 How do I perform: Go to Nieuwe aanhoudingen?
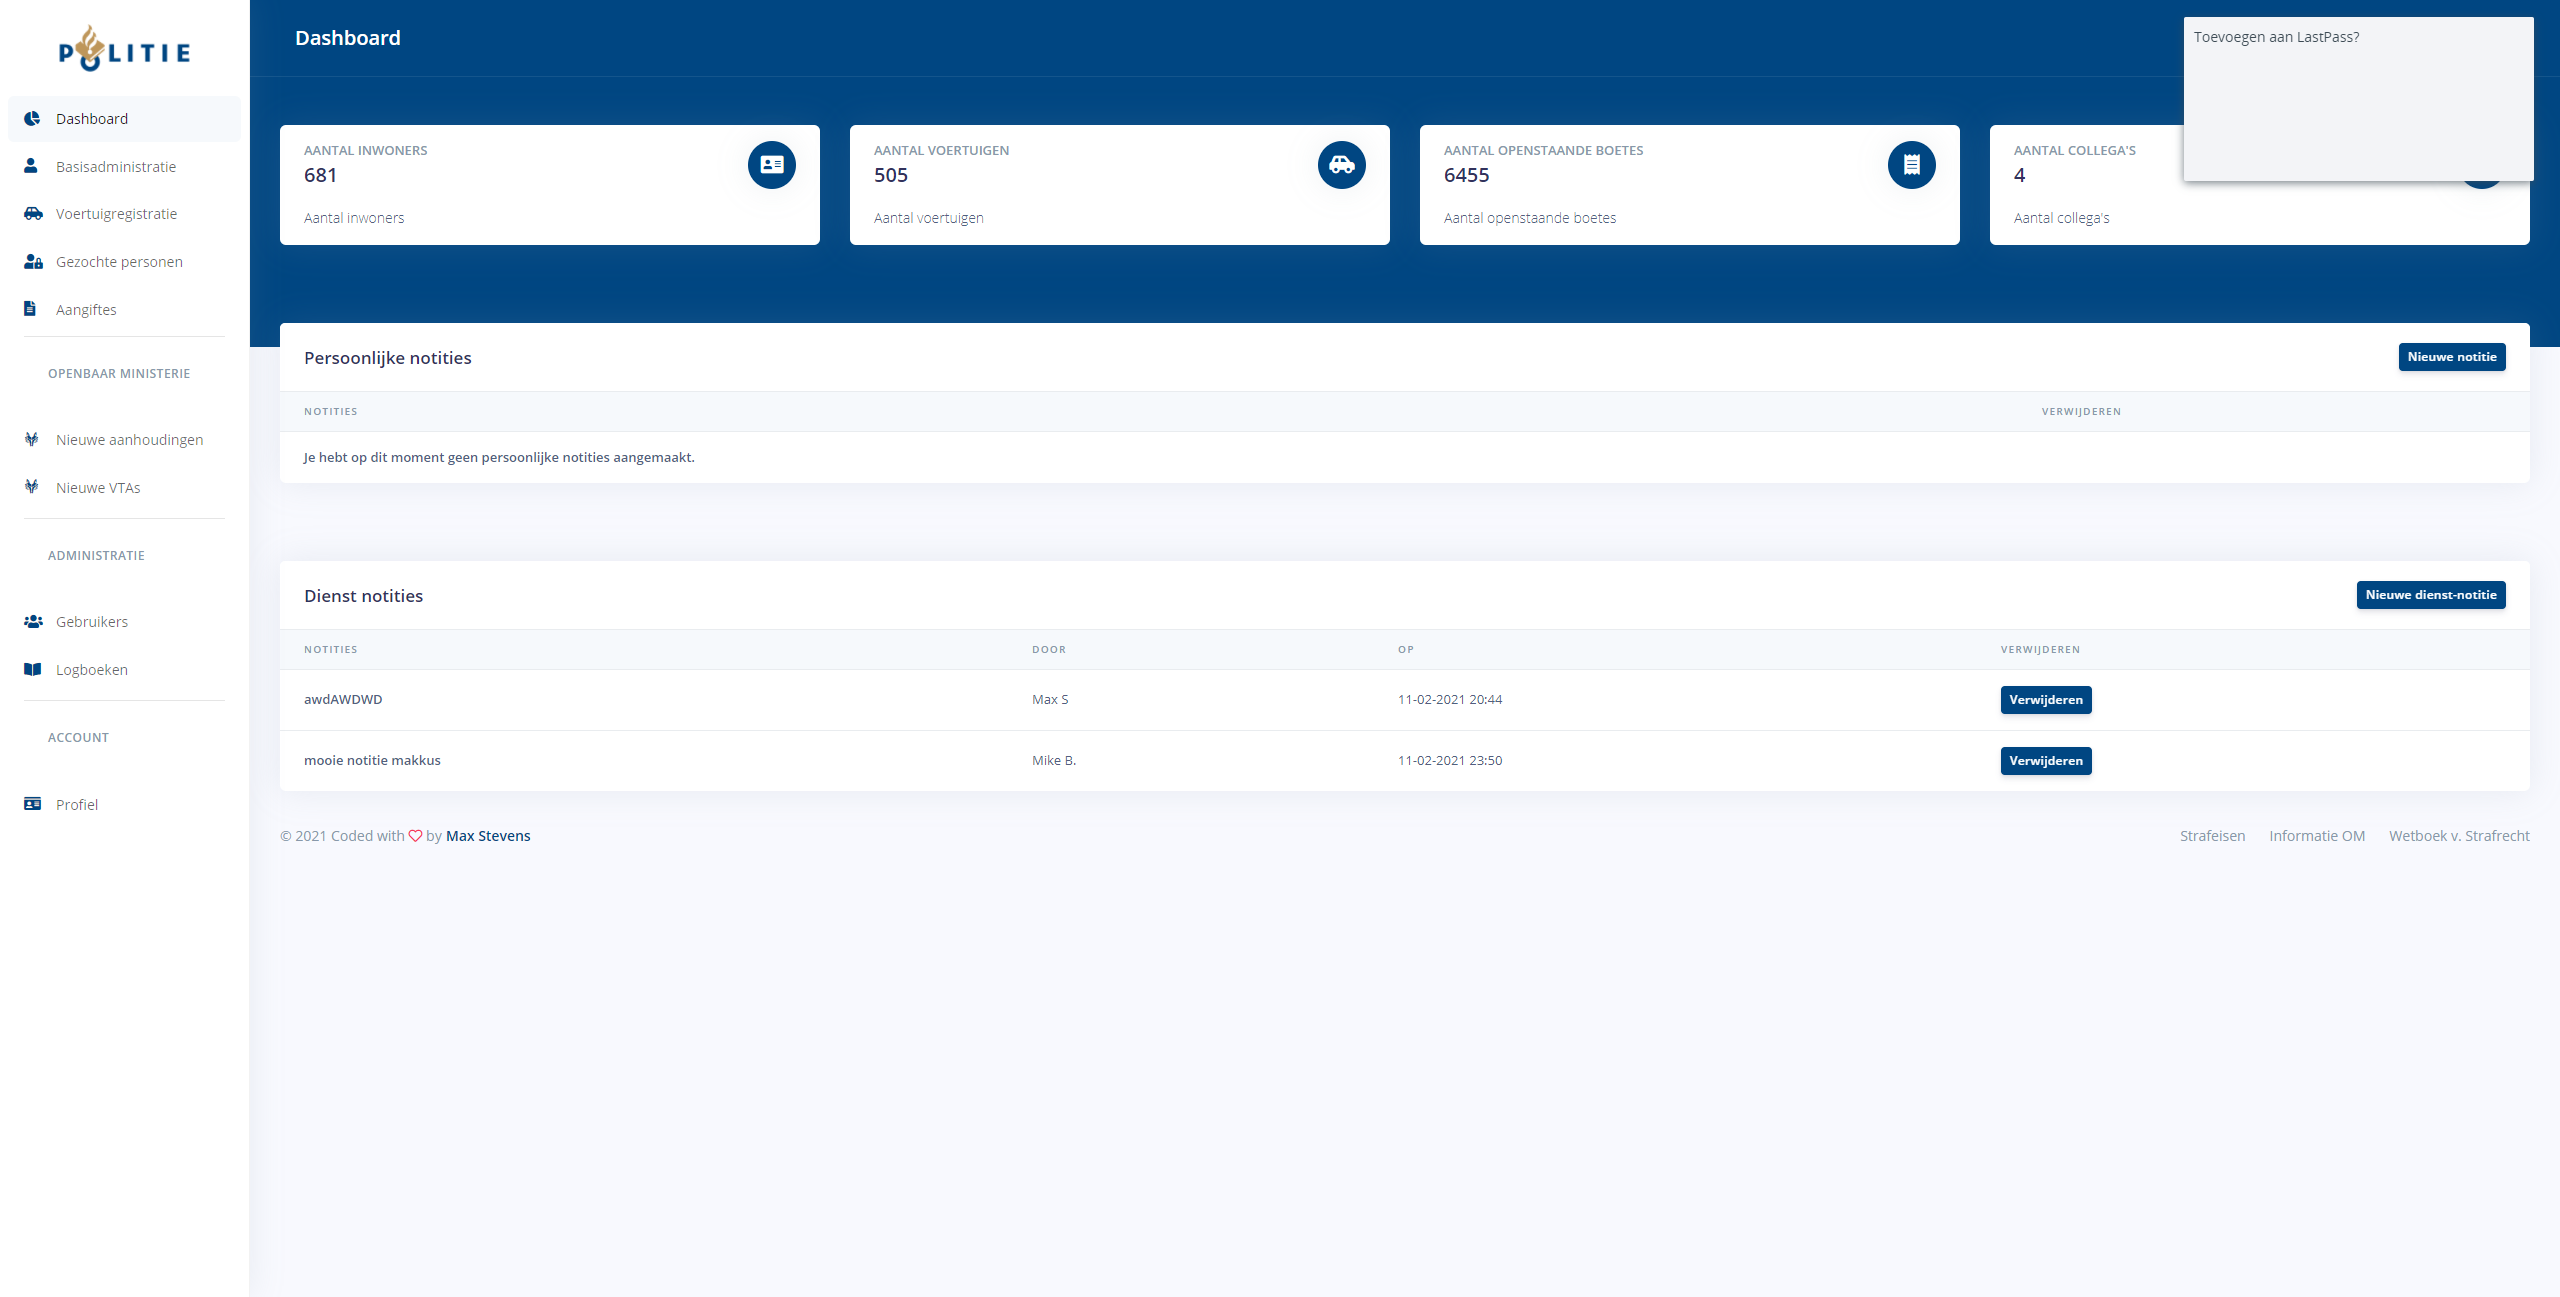(x=129, y=440)
